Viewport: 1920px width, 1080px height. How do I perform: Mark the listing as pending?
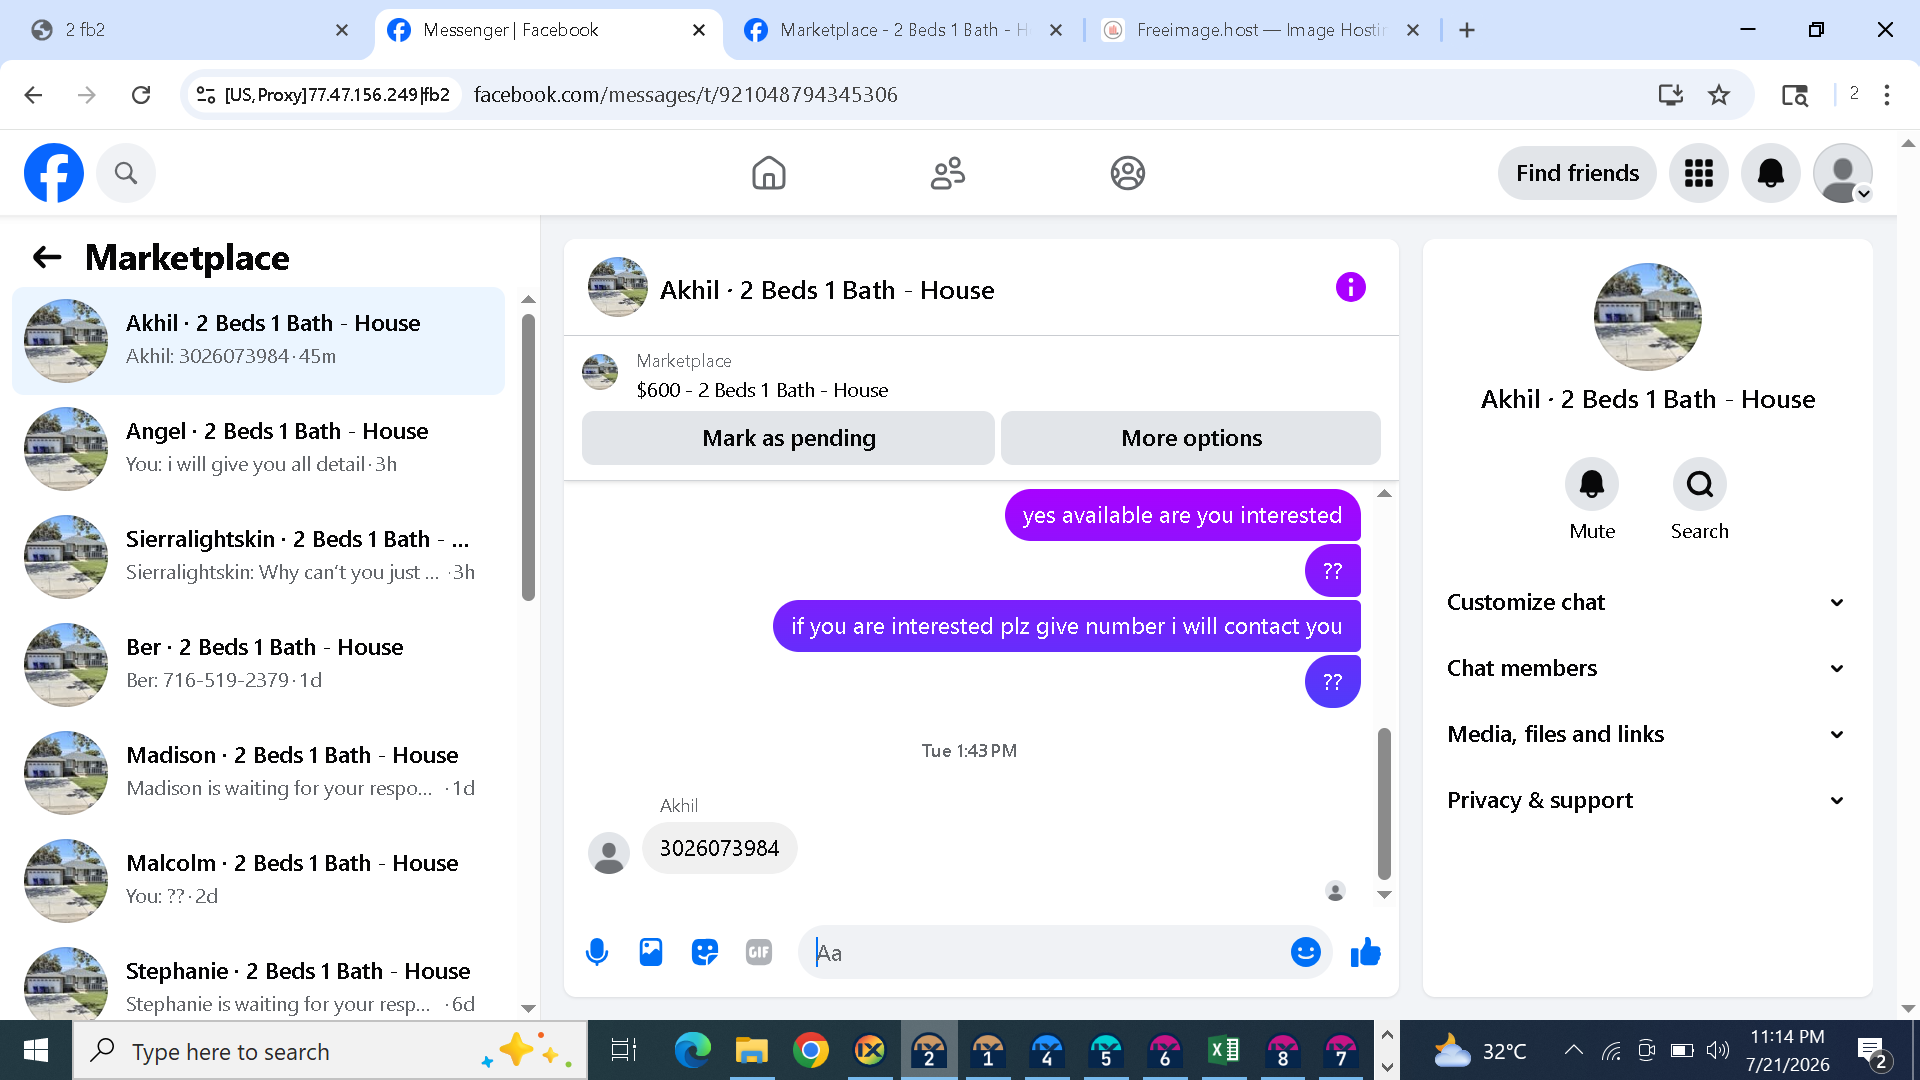point(788,438)
